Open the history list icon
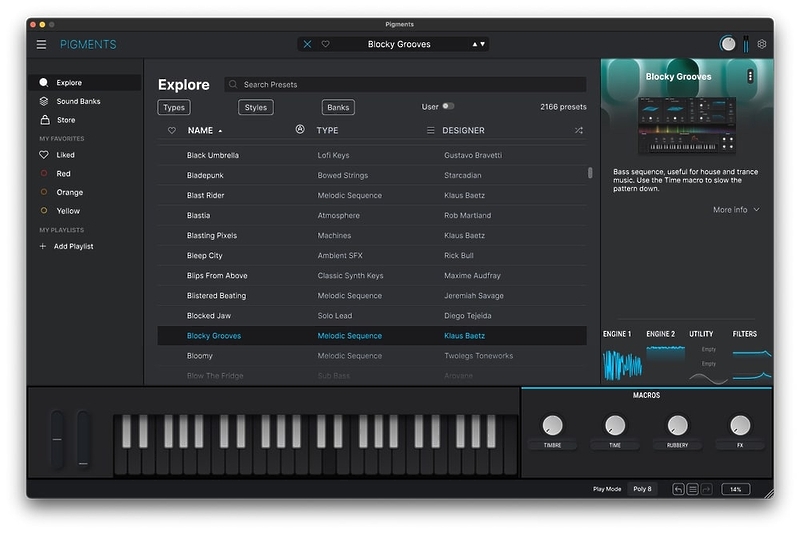Image resolution: width=800 pixels, height=533 pixels. 692,490
